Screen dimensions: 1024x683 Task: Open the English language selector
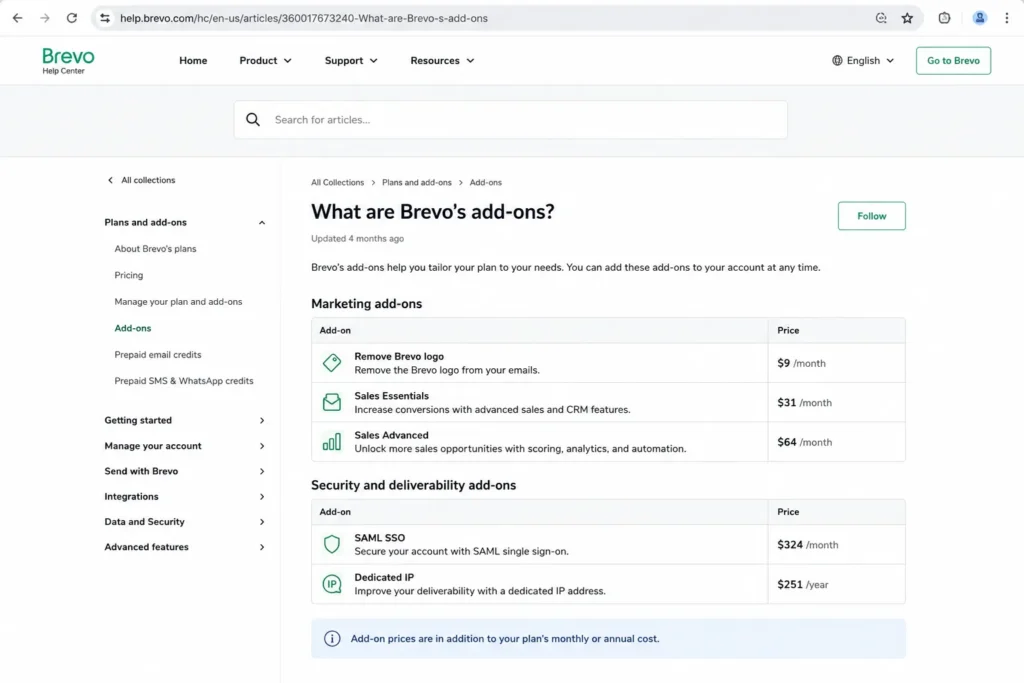click(x=863, y=61)
